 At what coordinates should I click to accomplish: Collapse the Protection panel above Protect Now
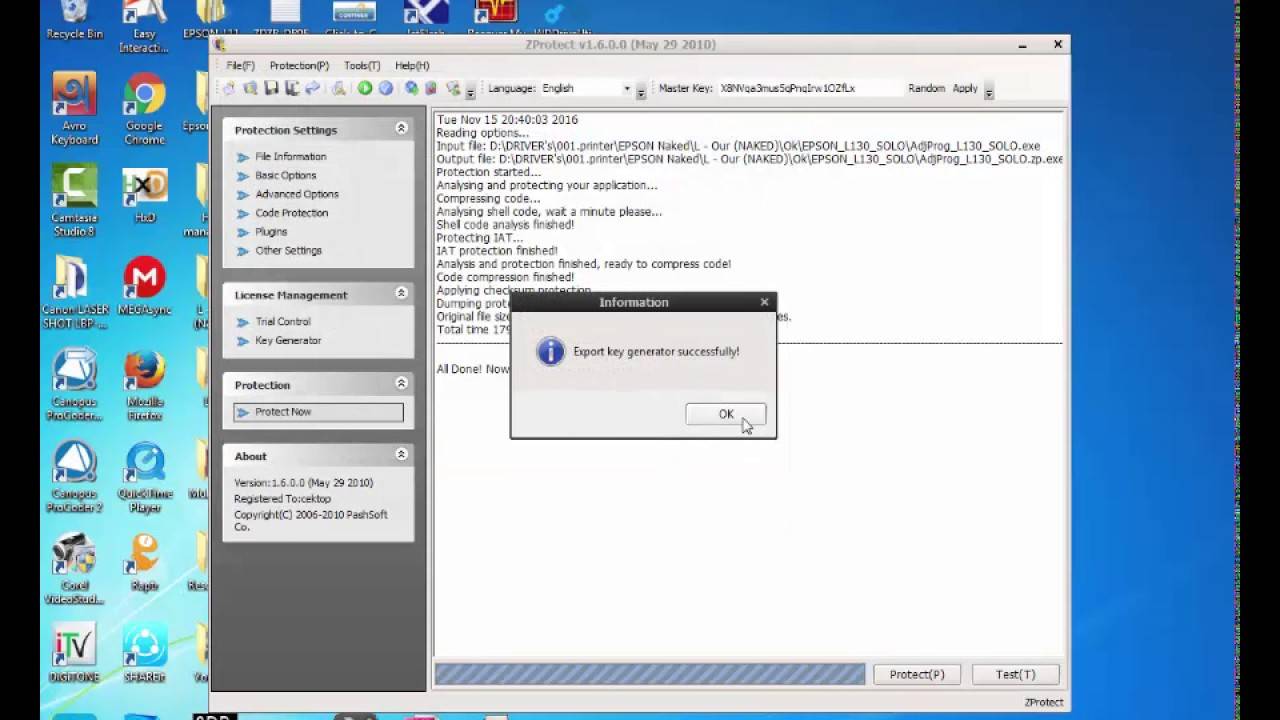(401, 384)
